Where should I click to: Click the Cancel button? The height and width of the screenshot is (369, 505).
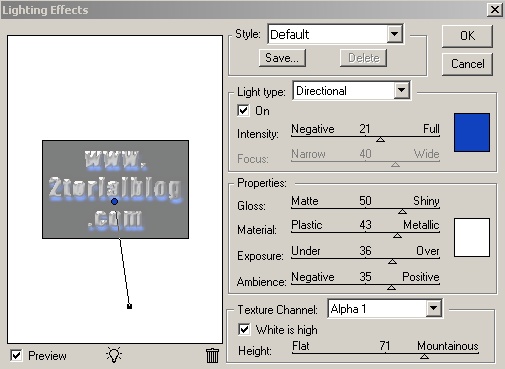(467, 64)
